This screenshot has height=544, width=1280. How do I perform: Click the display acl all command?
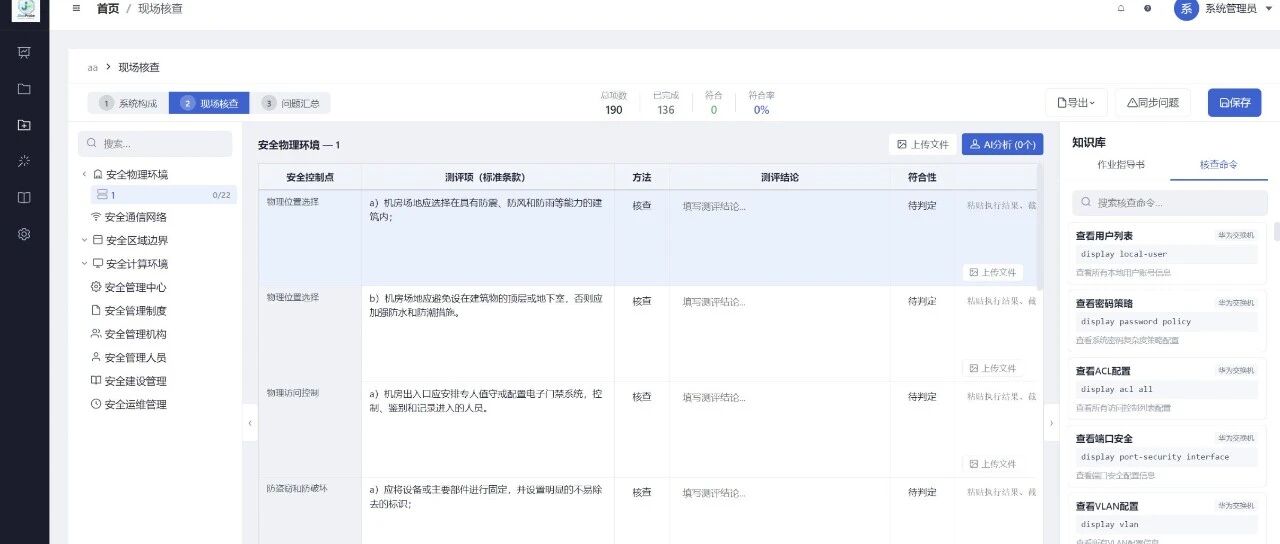coord(1116,389)
